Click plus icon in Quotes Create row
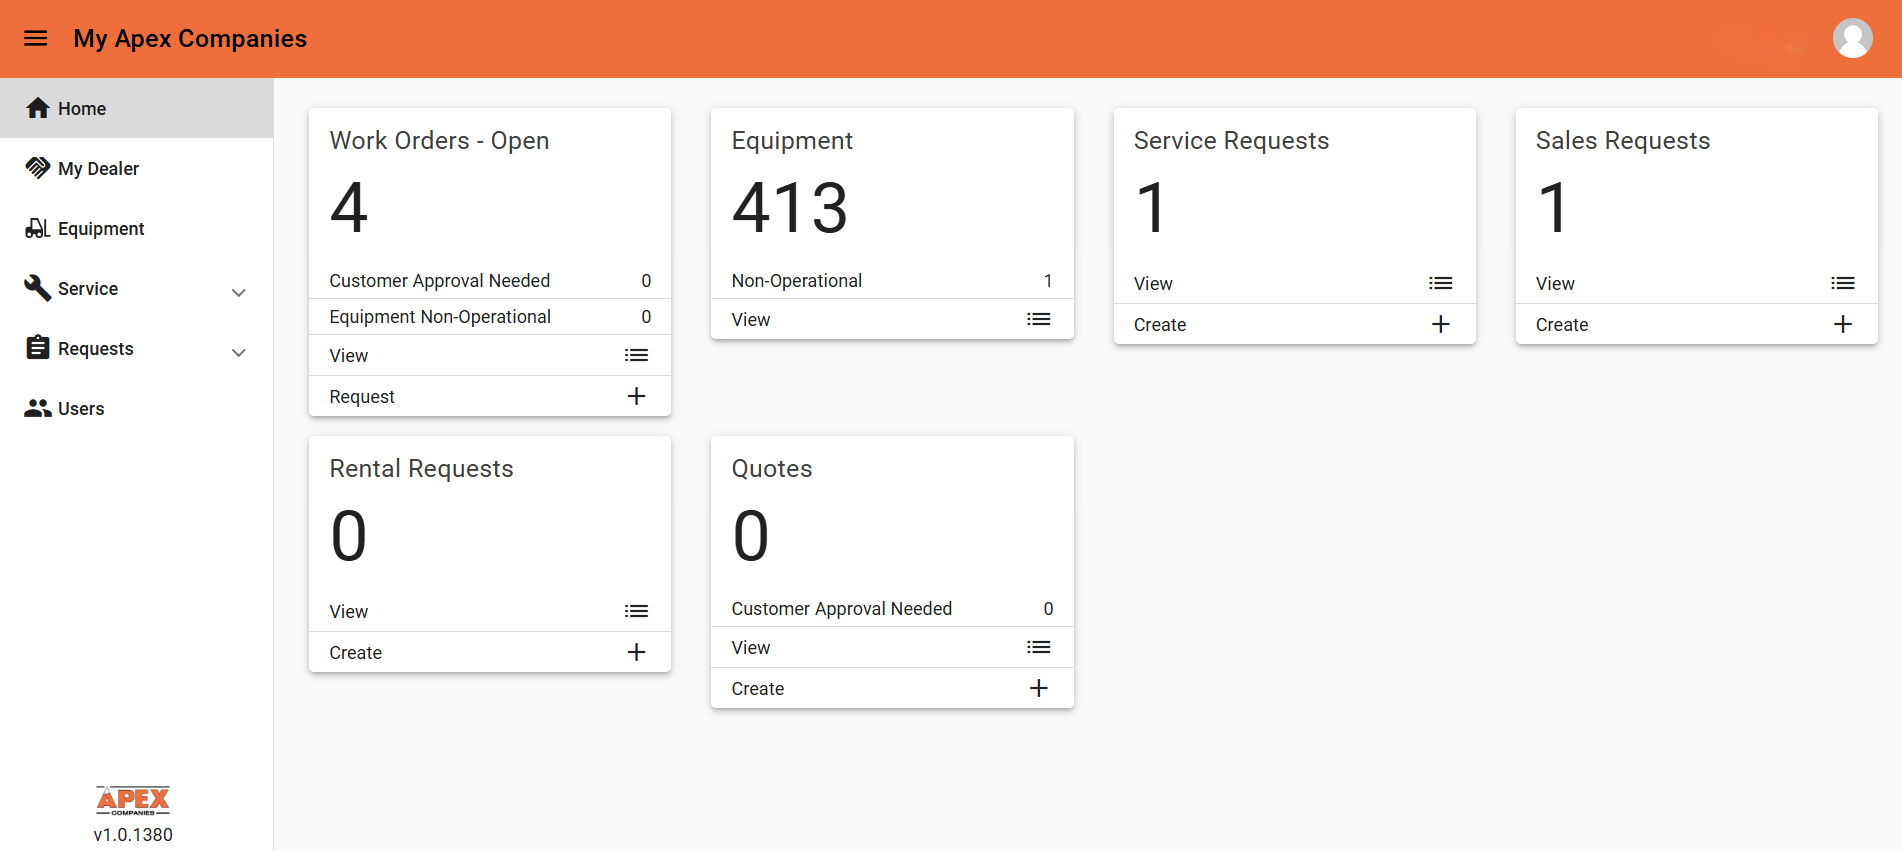This screenshot has width=1902, height=851. pyautogui.click(x=1039, y=688)
